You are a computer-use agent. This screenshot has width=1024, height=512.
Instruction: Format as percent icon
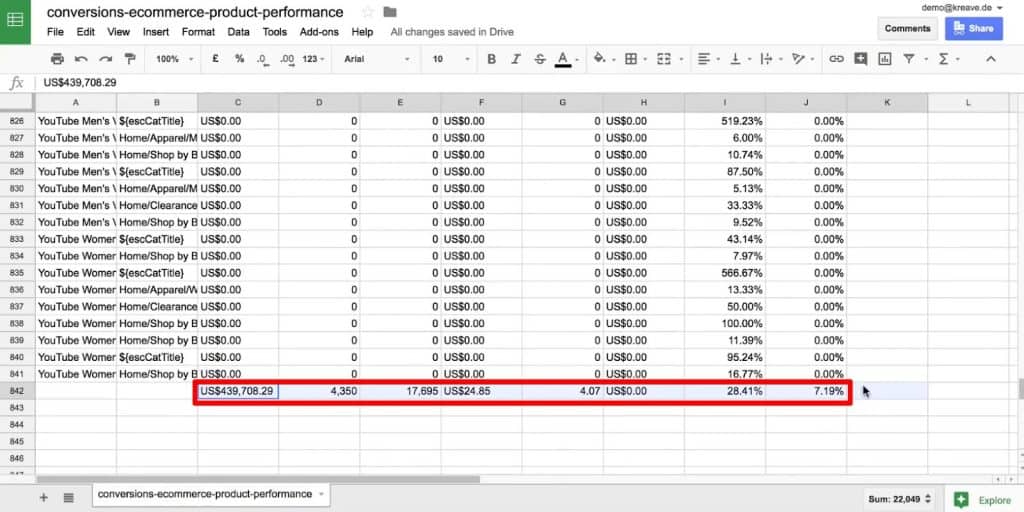(240, 59)
